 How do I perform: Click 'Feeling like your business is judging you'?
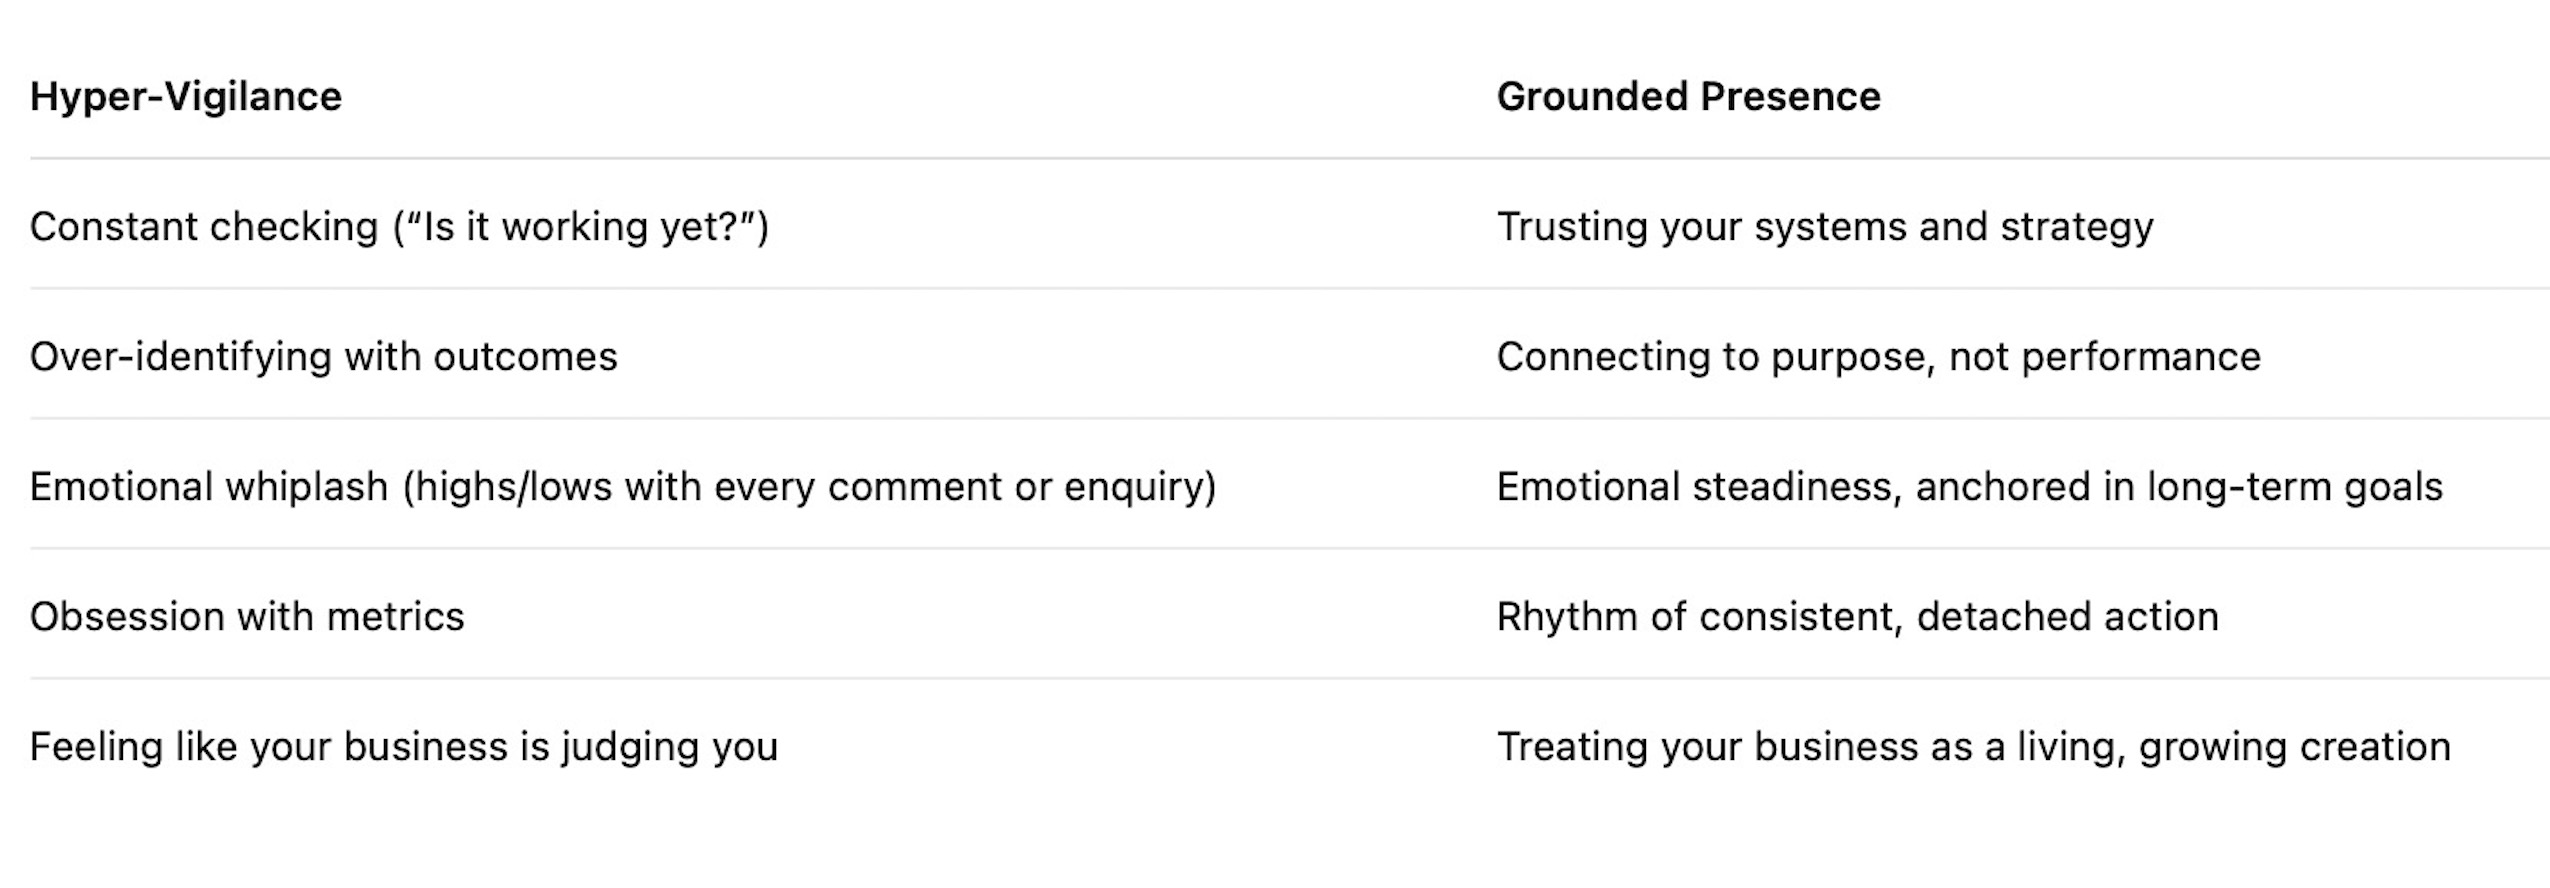point(403,747)
